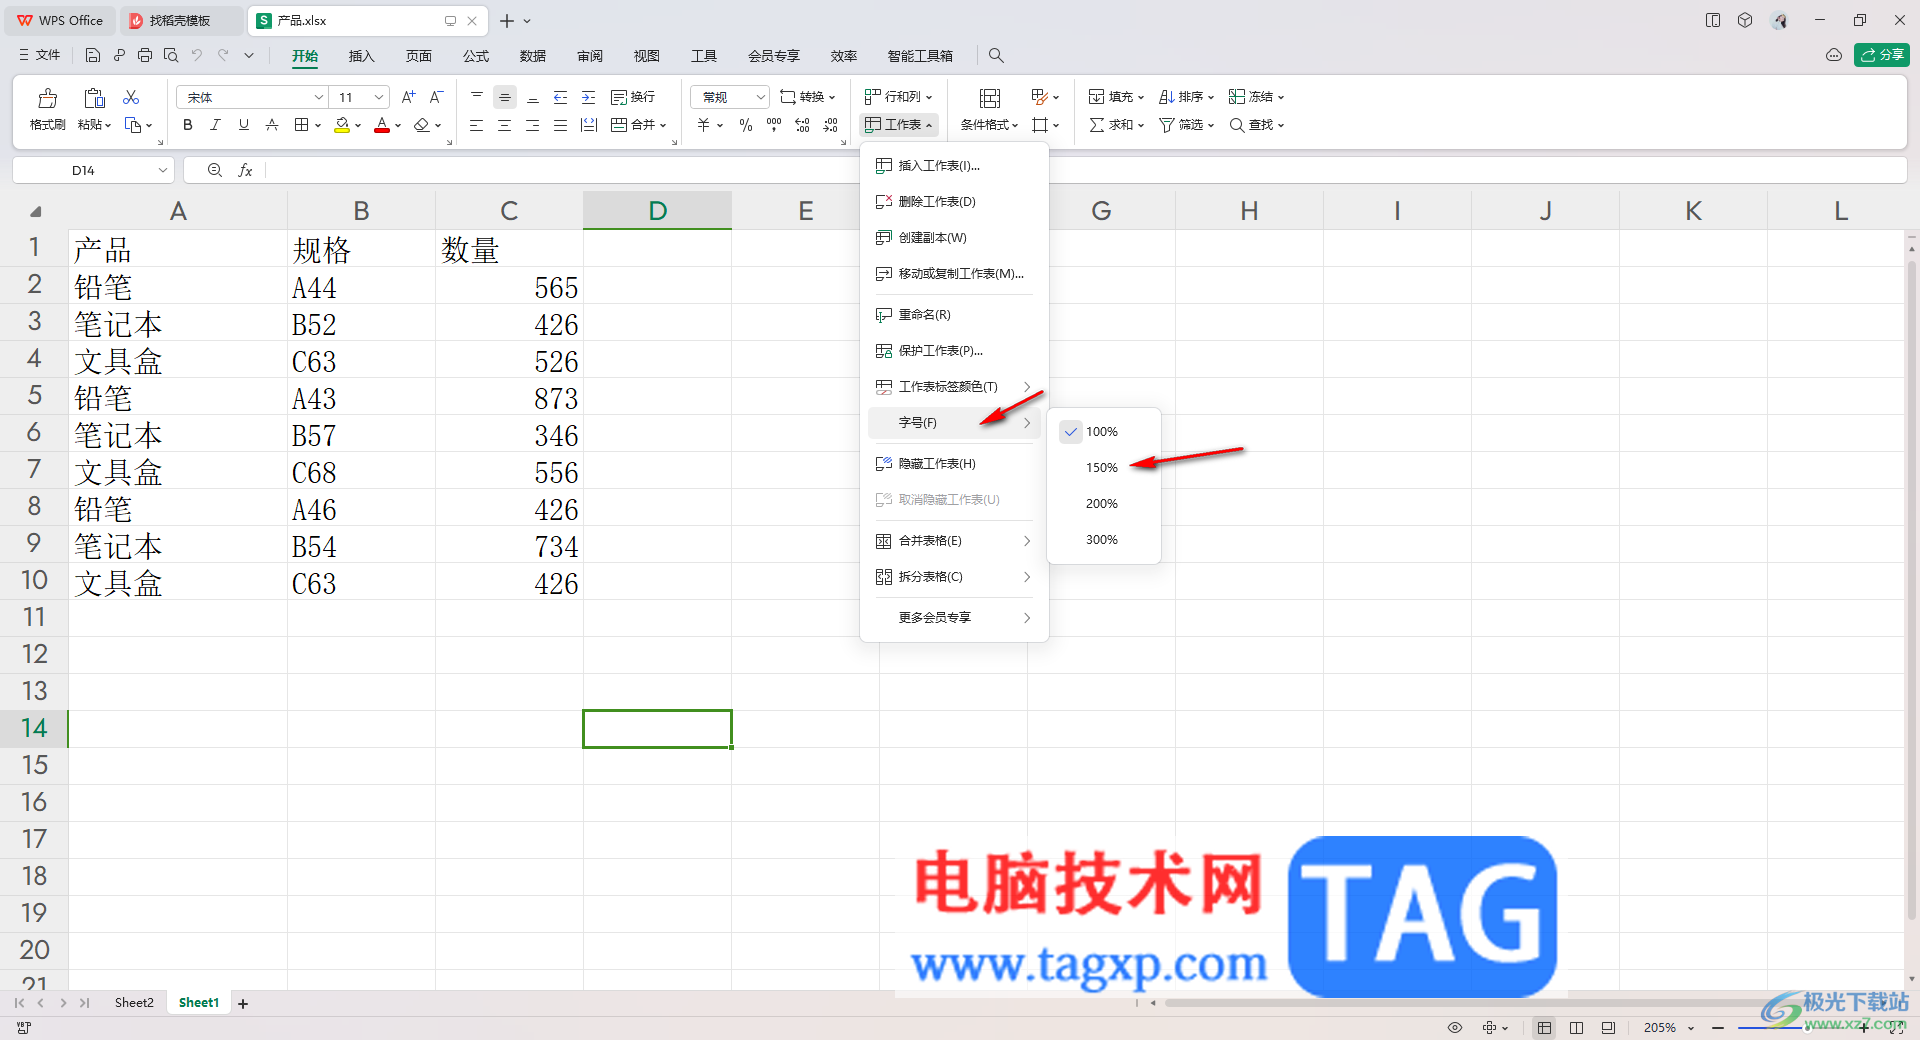This screenshot has height=1040, width=1920.
Task: Expand the Name Box dropdown for D14
Action: tap(162, 171)
